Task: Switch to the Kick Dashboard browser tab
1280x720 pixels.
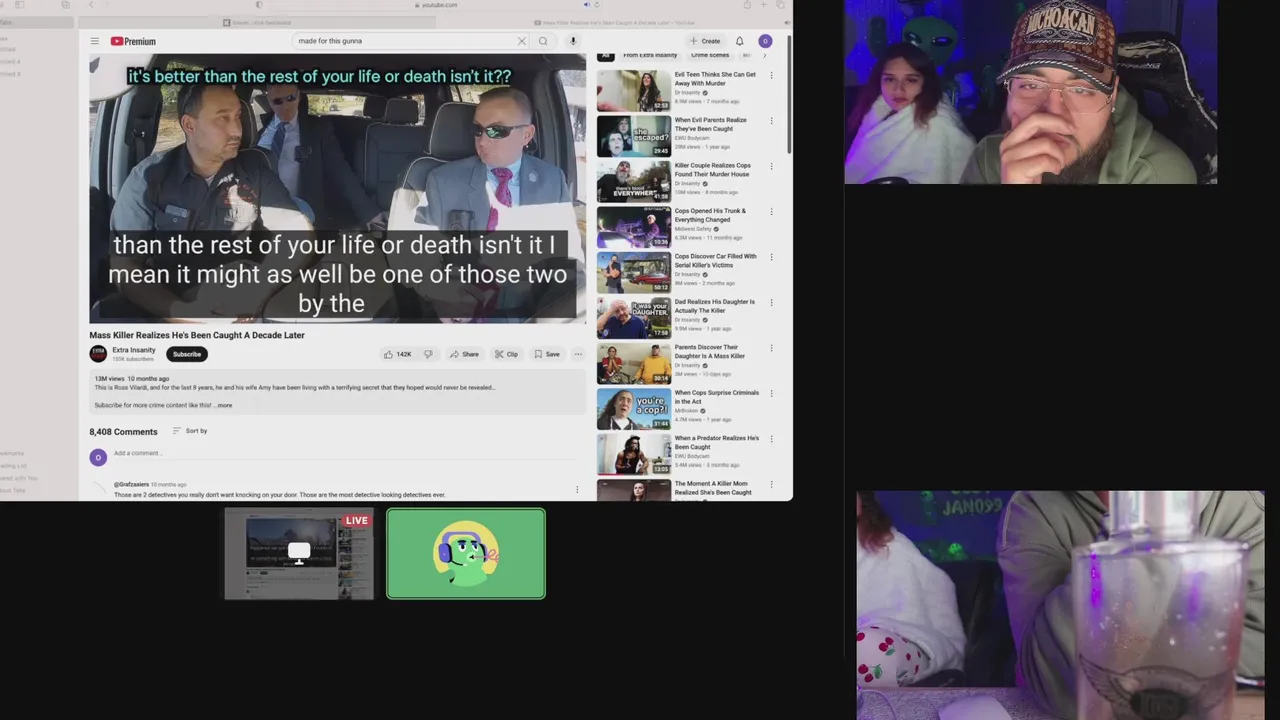Action: (258, 22)
